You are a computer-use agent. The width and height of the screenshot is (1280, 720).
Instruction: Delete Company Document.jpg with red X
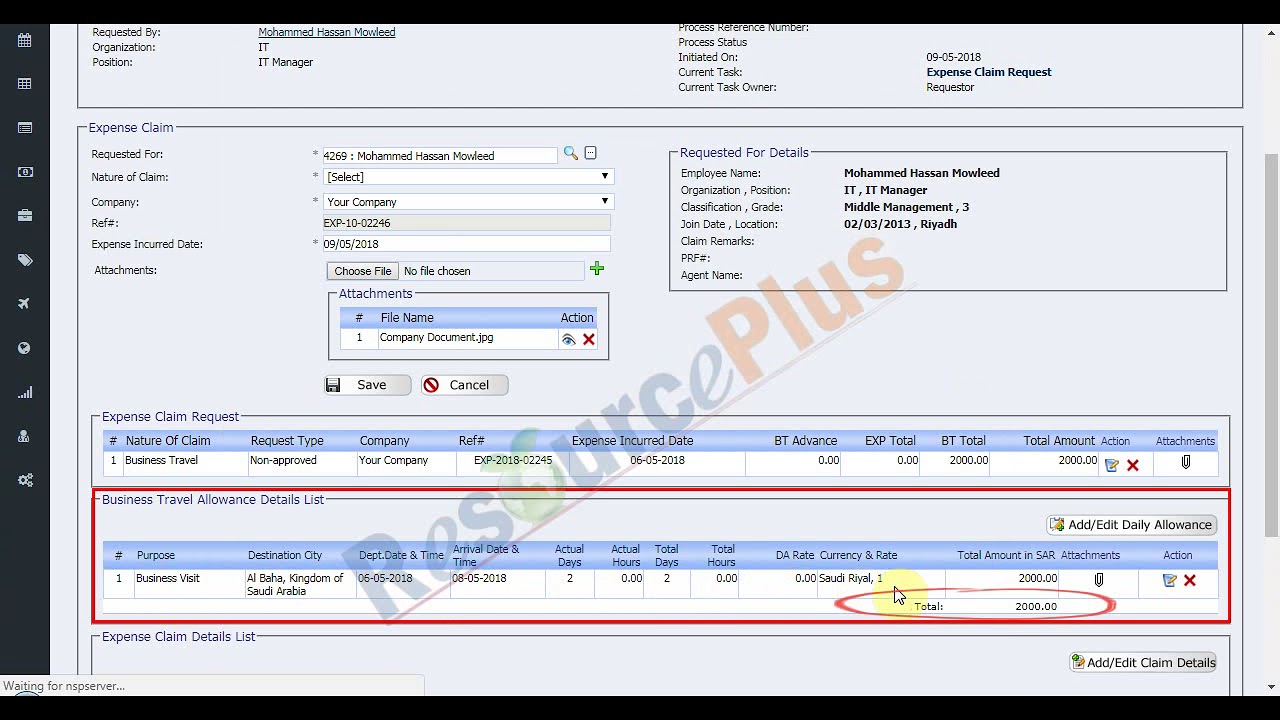click(x=589, y=340)
